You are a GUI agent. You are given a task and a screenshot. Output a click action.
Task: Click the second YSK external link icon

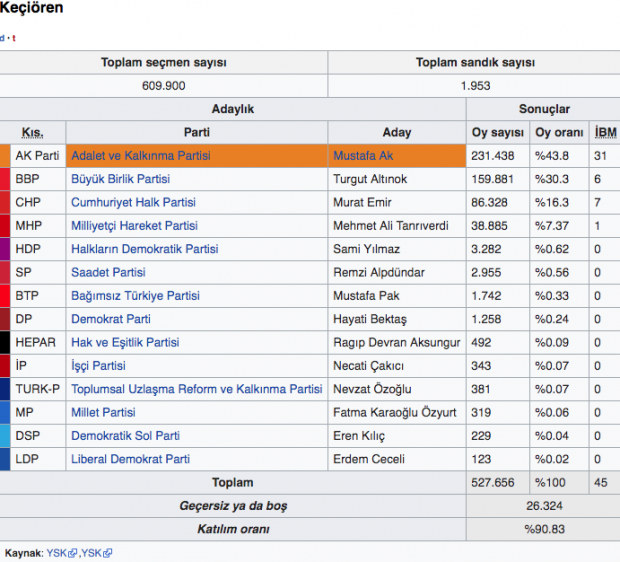point(106,553)
